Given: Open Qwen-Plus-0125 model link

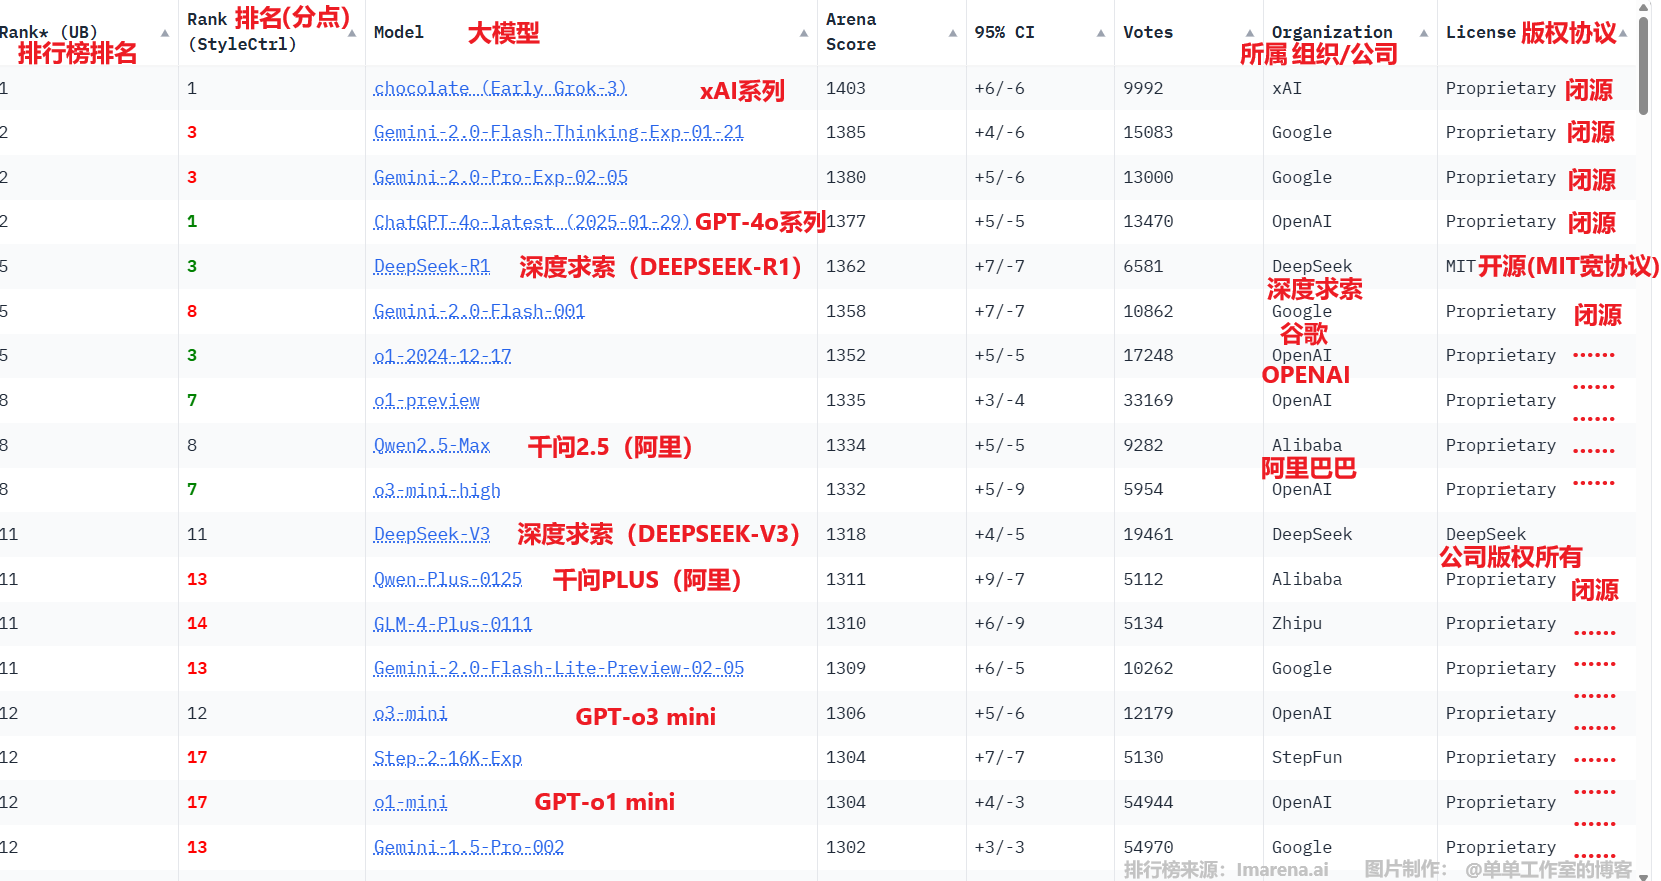Looking at the screenshot, I should click(x=447, y=579).
